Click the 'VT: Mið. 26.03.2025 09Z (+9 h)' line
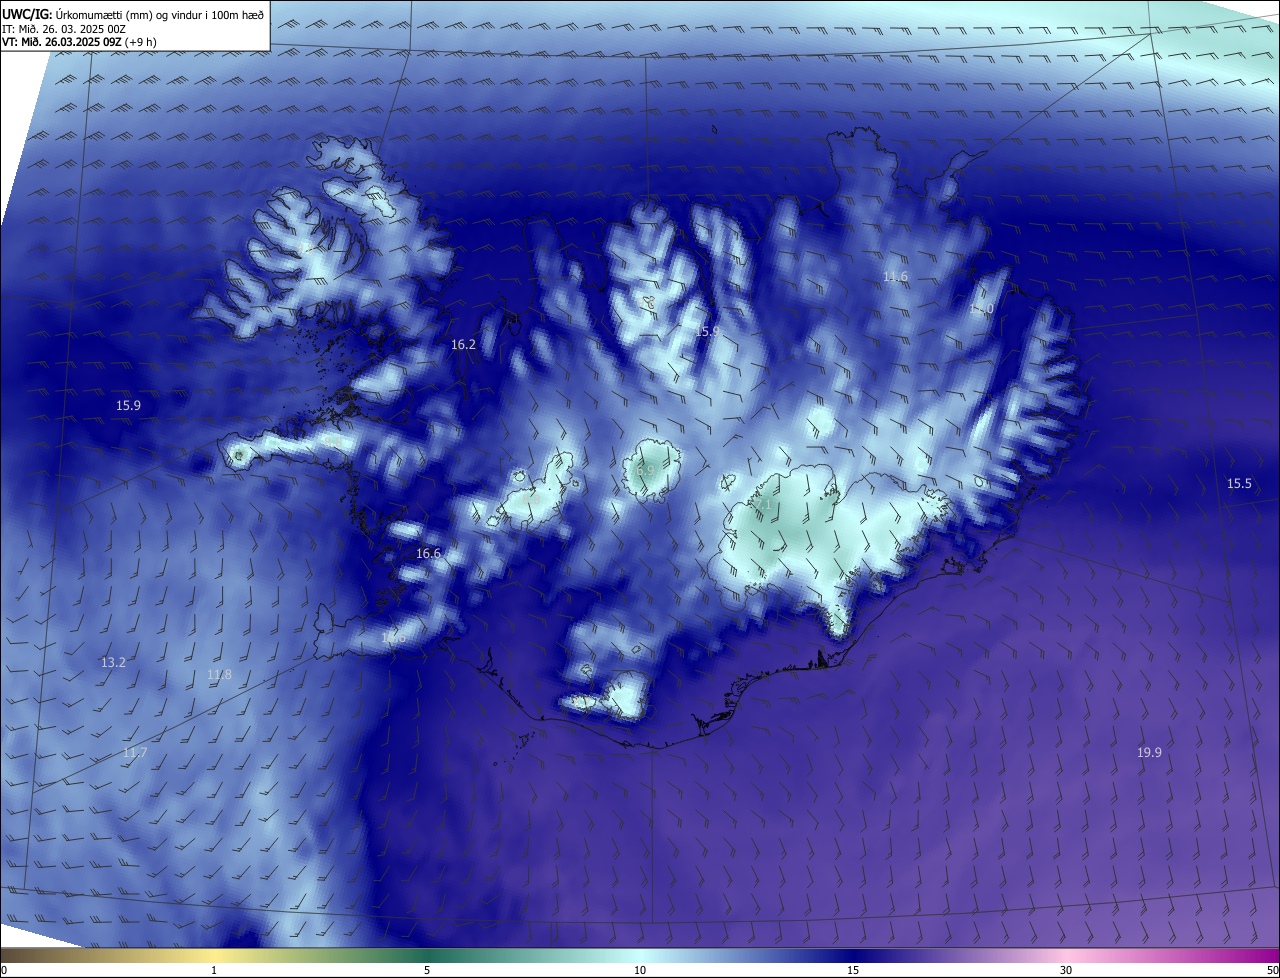This screenshot has width=1280, height=978. (x=79, y=41)
